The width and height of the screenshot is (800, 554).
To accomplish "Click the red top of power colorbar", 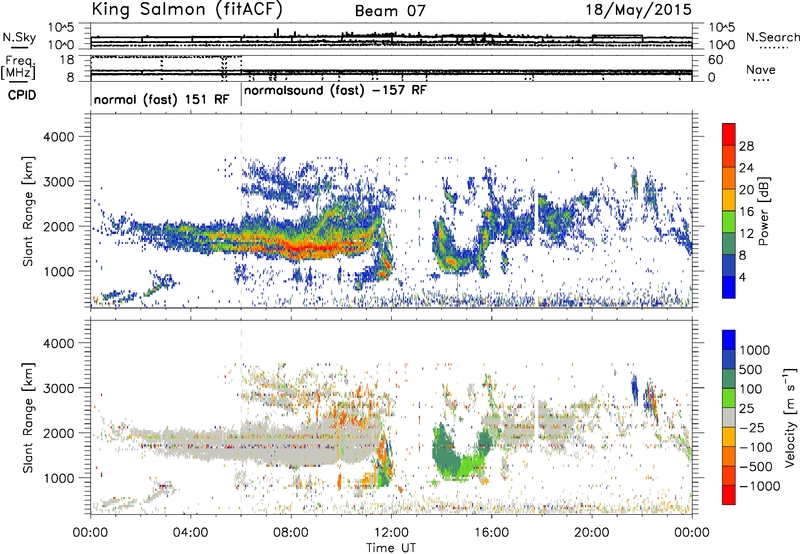I will (729, 134).
